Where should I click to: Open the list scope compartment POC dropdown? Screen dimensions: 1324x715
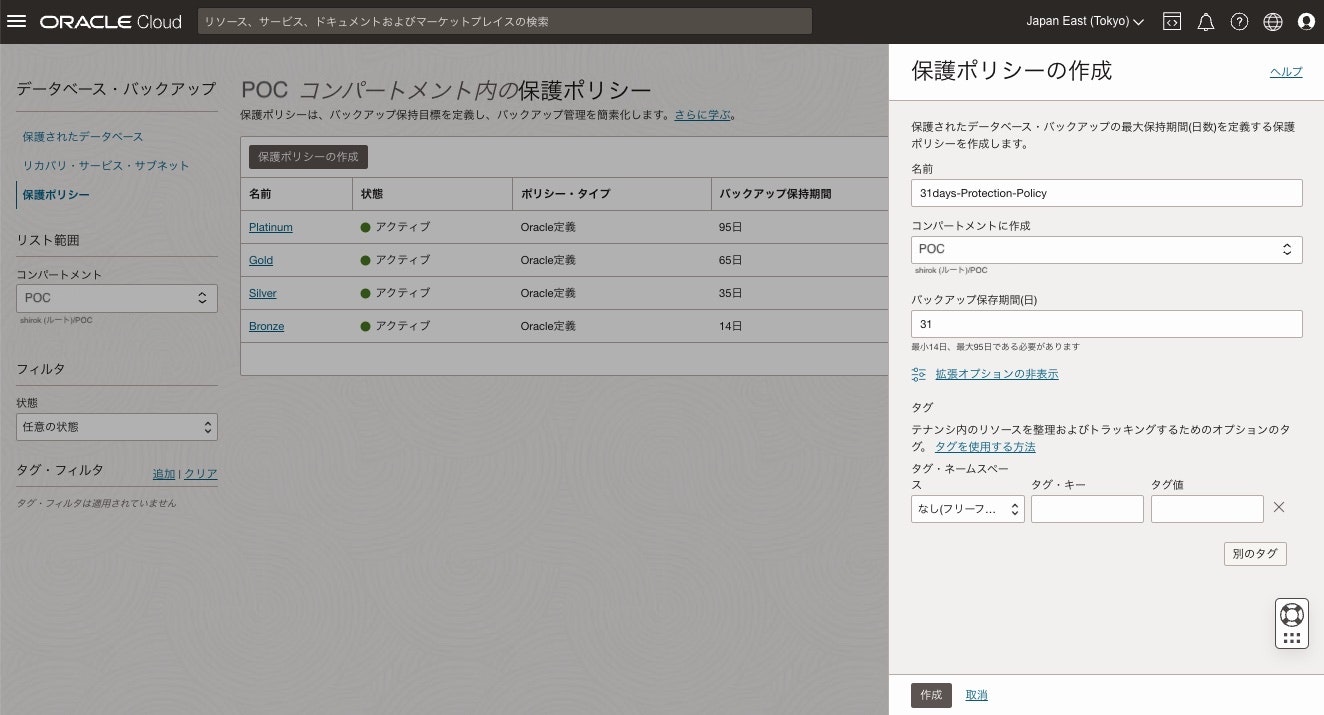click(117, 298)
